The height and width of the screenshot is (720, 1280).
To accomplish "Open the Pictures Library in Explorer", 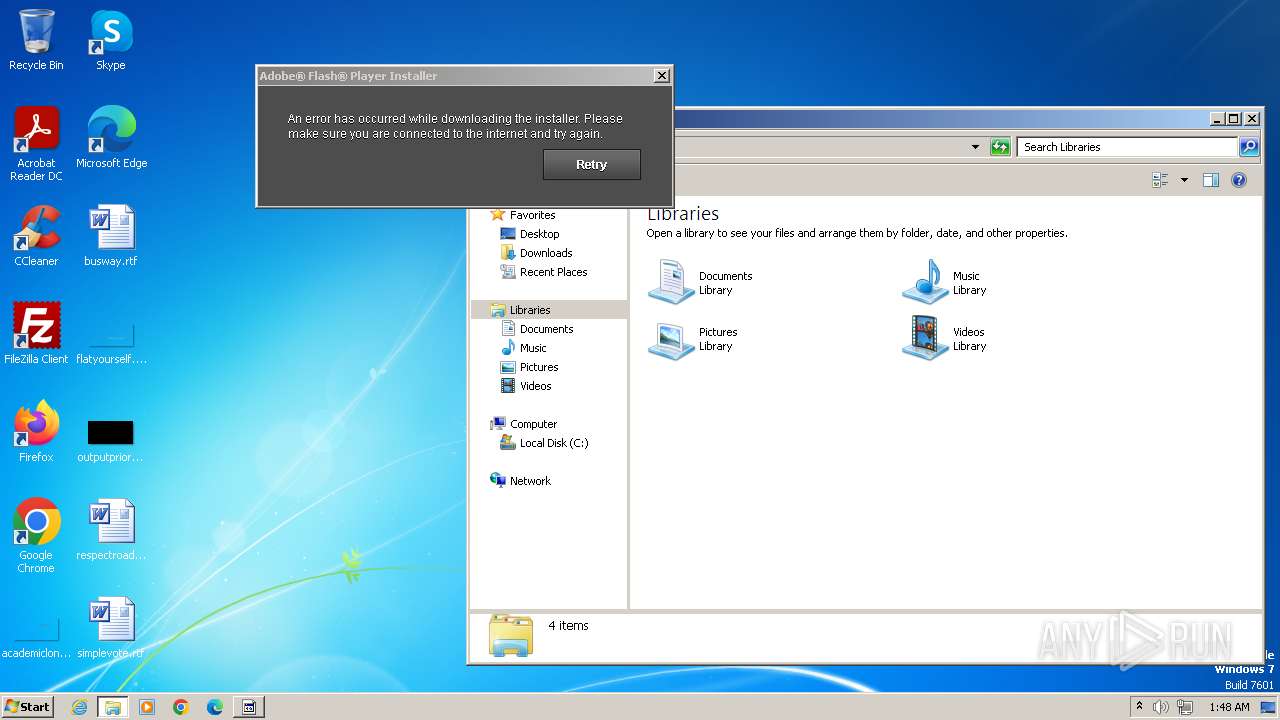I will coord(693,339).
